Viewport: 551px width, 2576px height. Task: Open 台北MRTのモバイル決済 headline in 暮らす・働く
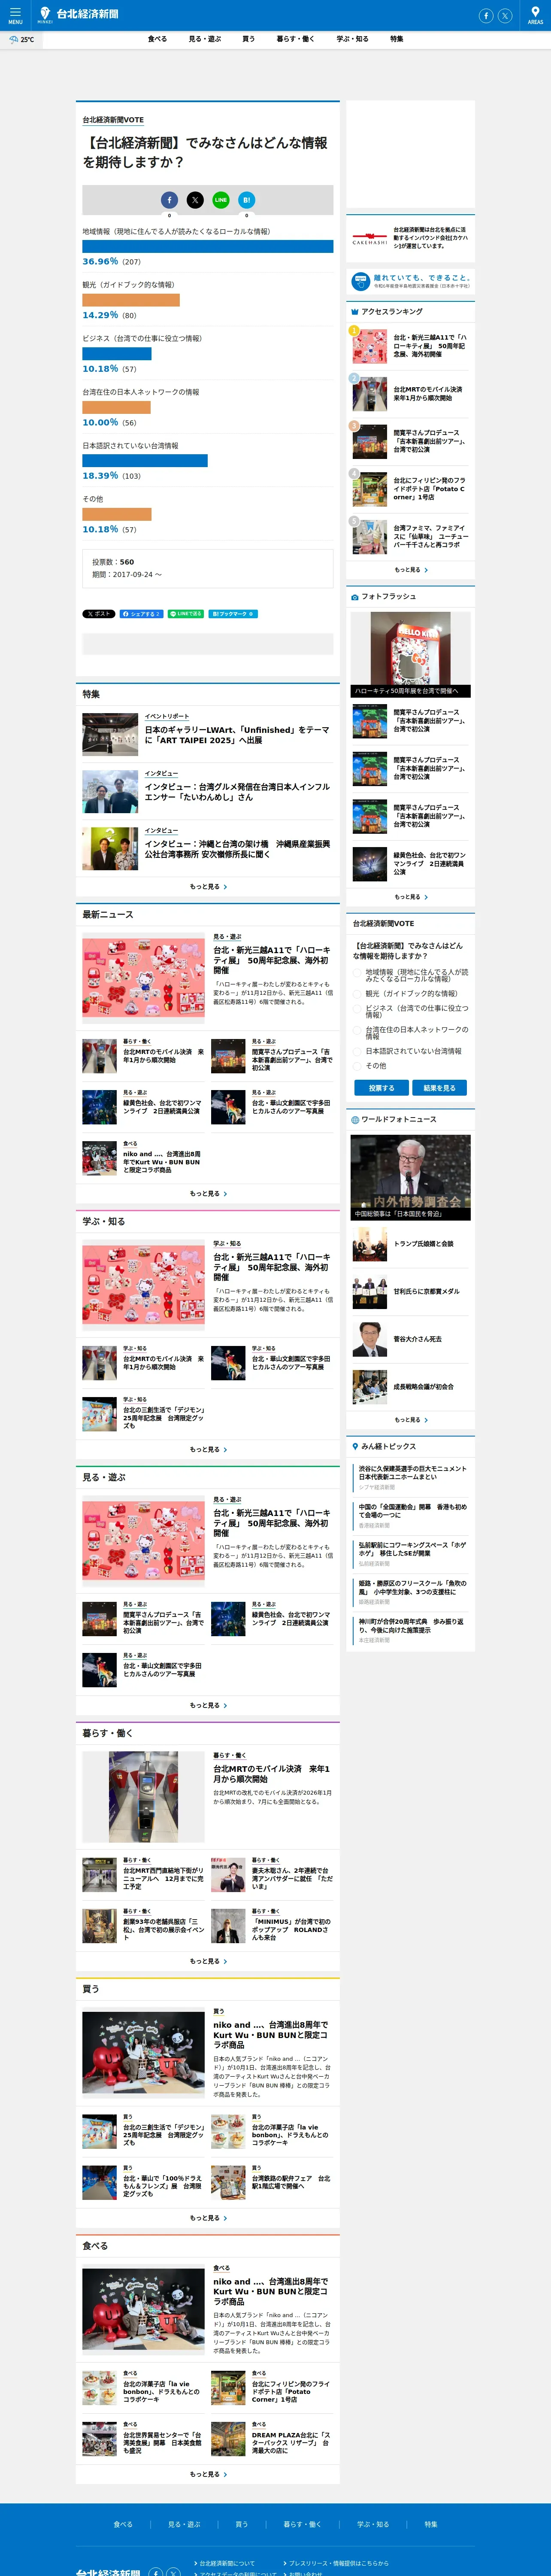[271, 1774]
